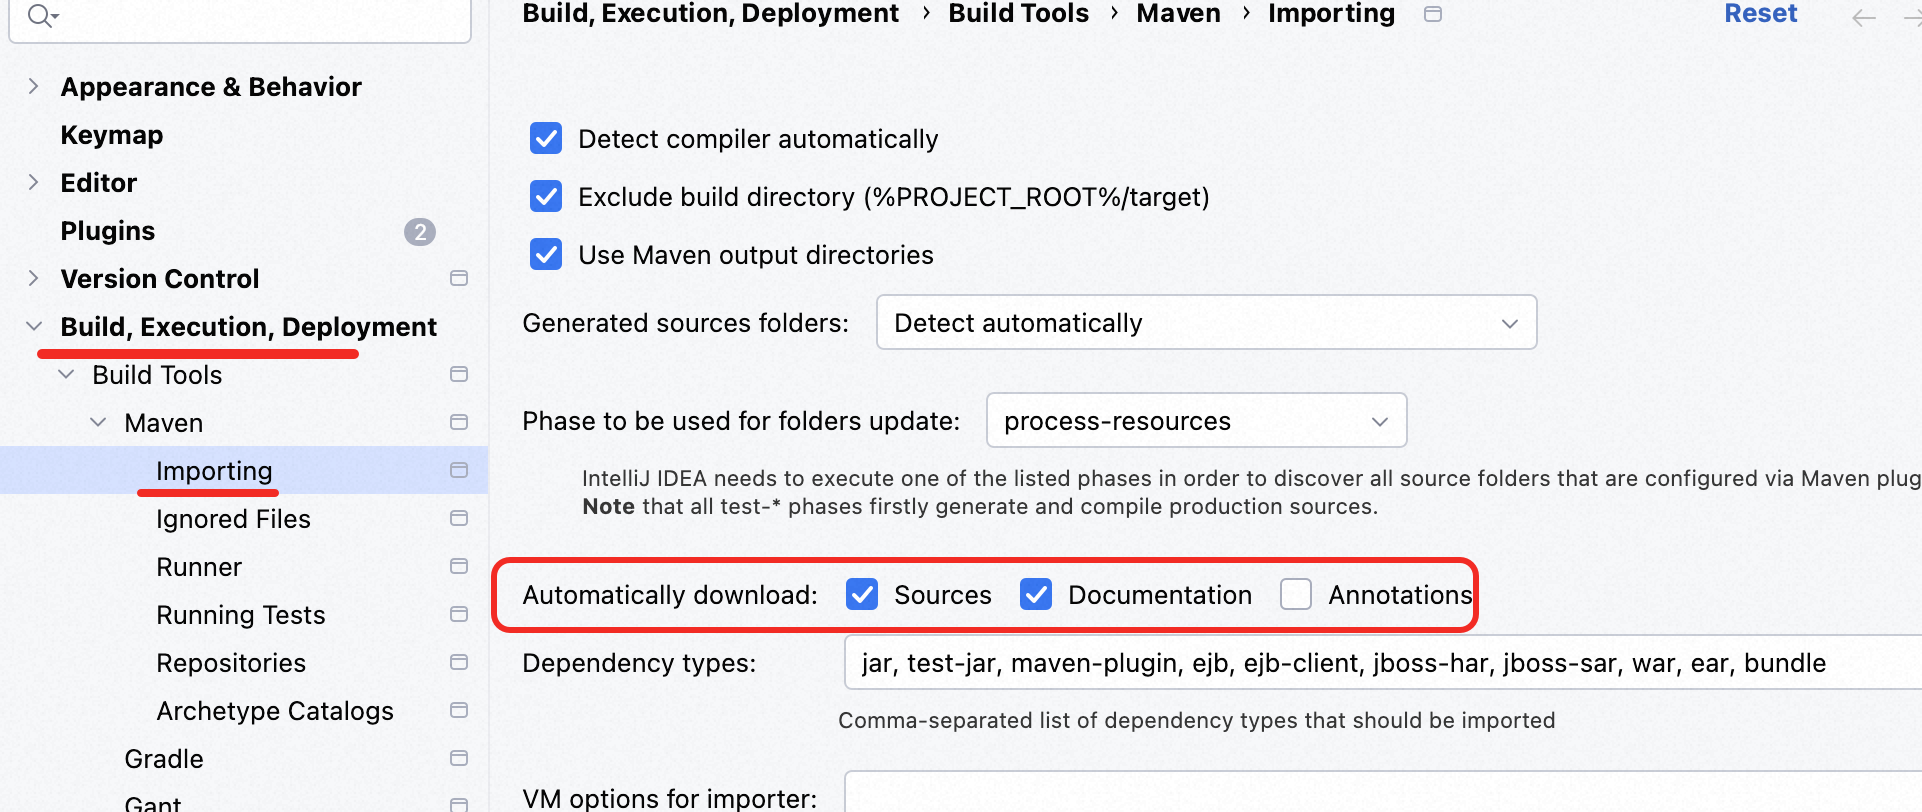1922x812 pixels.
Task: Click the Reset link
Action: (1760, 14)
